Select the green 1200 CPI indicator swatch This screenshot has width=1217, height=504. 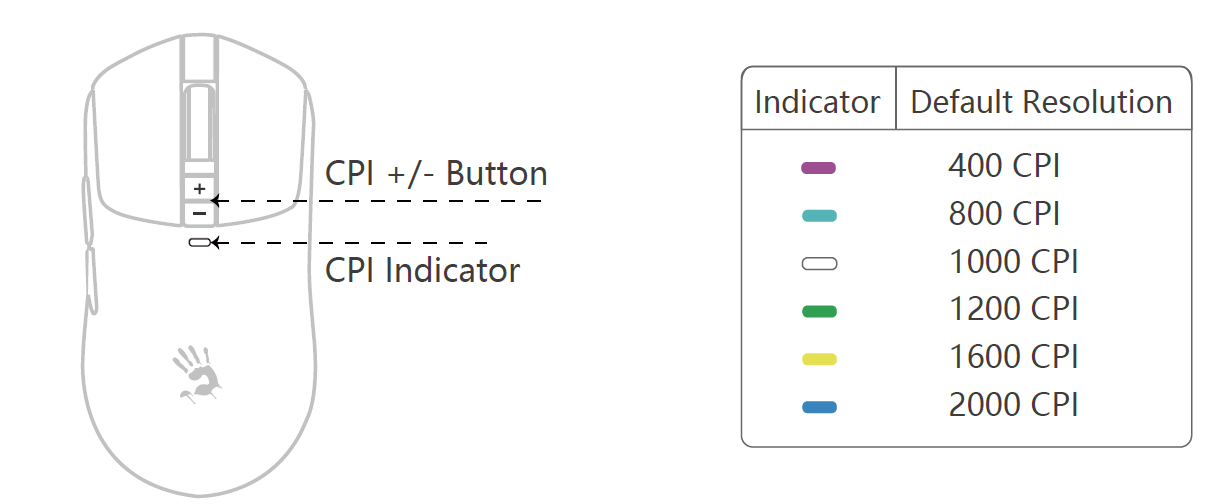(x=819, y=312)
